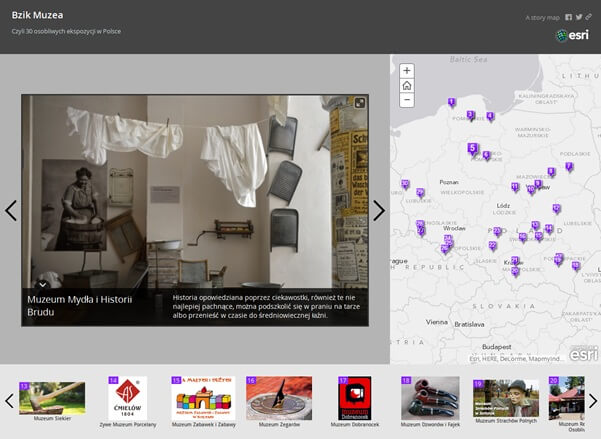
Task: Click the 'A story map' link
Action: click(542, 18)
